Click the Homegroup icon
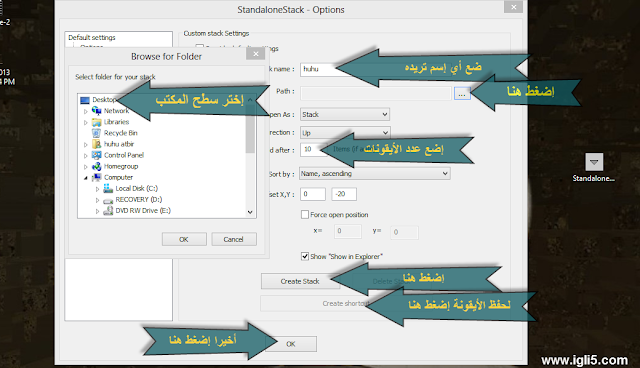 coord(97,166)
